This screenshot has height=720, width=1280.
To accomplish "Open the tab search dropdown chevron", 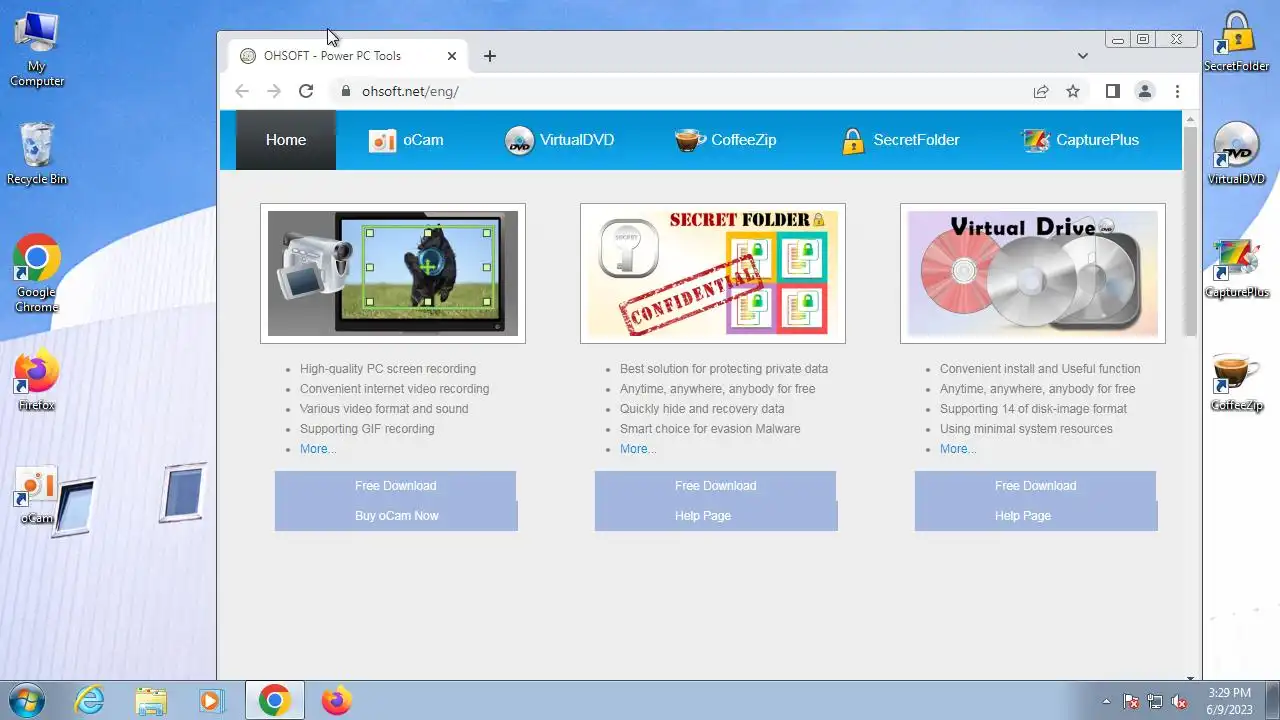I will 1082,56.
